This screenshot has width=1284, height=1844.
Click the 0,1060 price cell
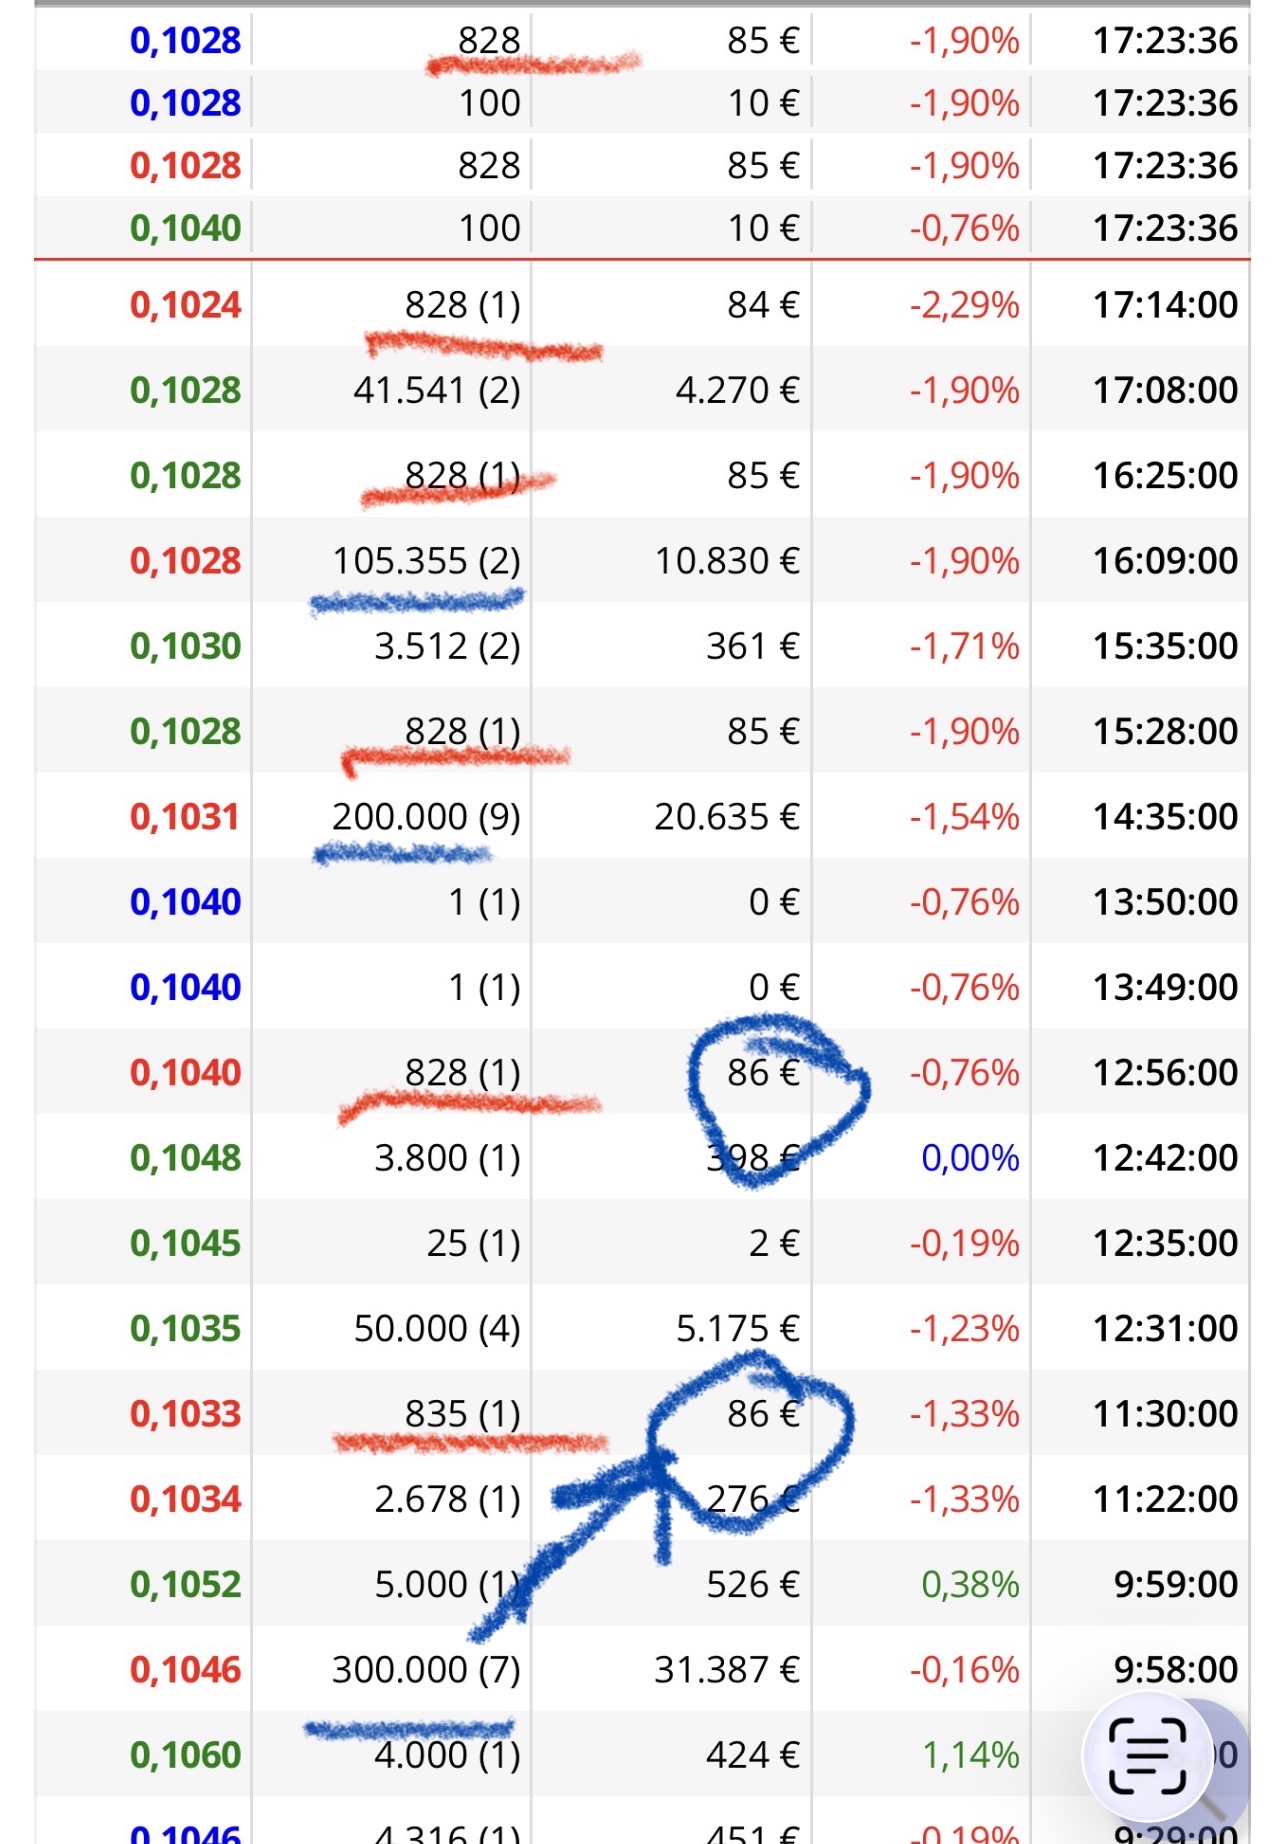(x=185, y=1755)
